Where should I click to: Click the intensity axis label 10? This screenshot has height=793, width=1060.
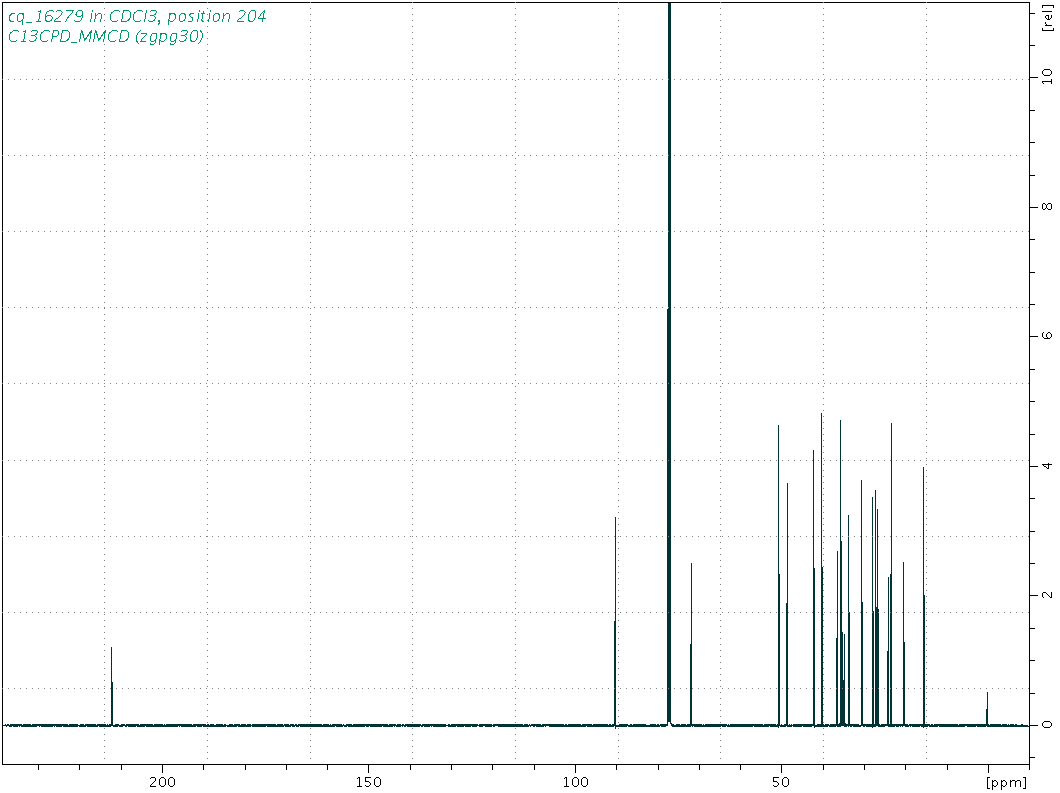1047,77
